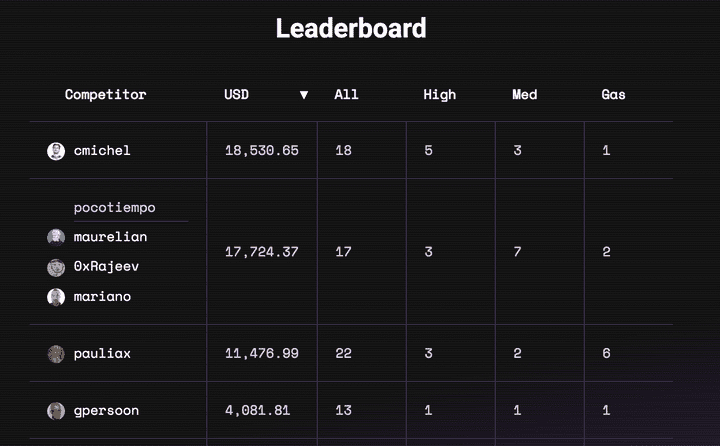The width and height of the screenshot is (720, 446).
Task: Click cmichel's avatar icon
Action: point(56,151)
